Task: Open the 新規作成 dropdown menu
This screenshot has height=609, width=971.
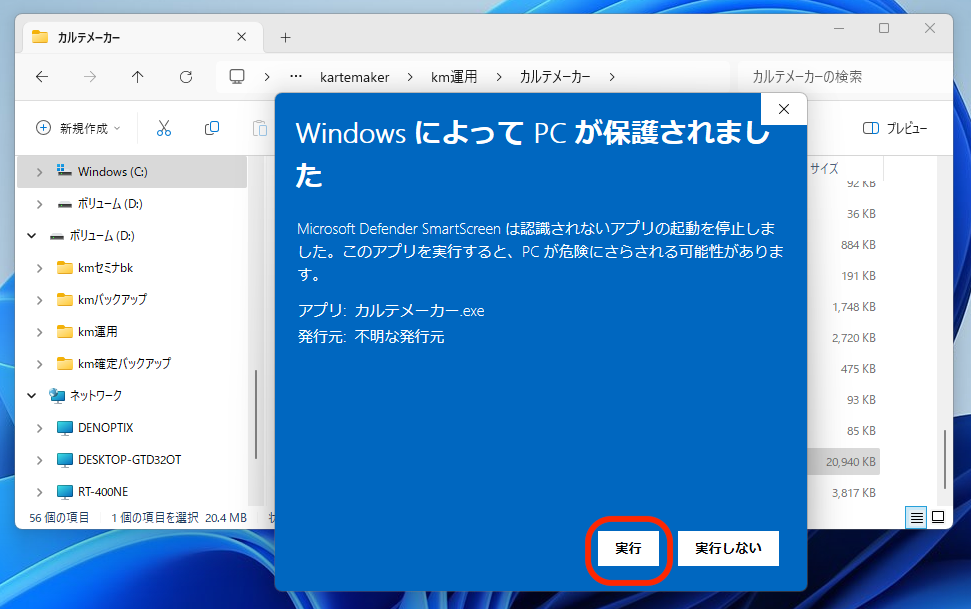Action: [78, 128]
